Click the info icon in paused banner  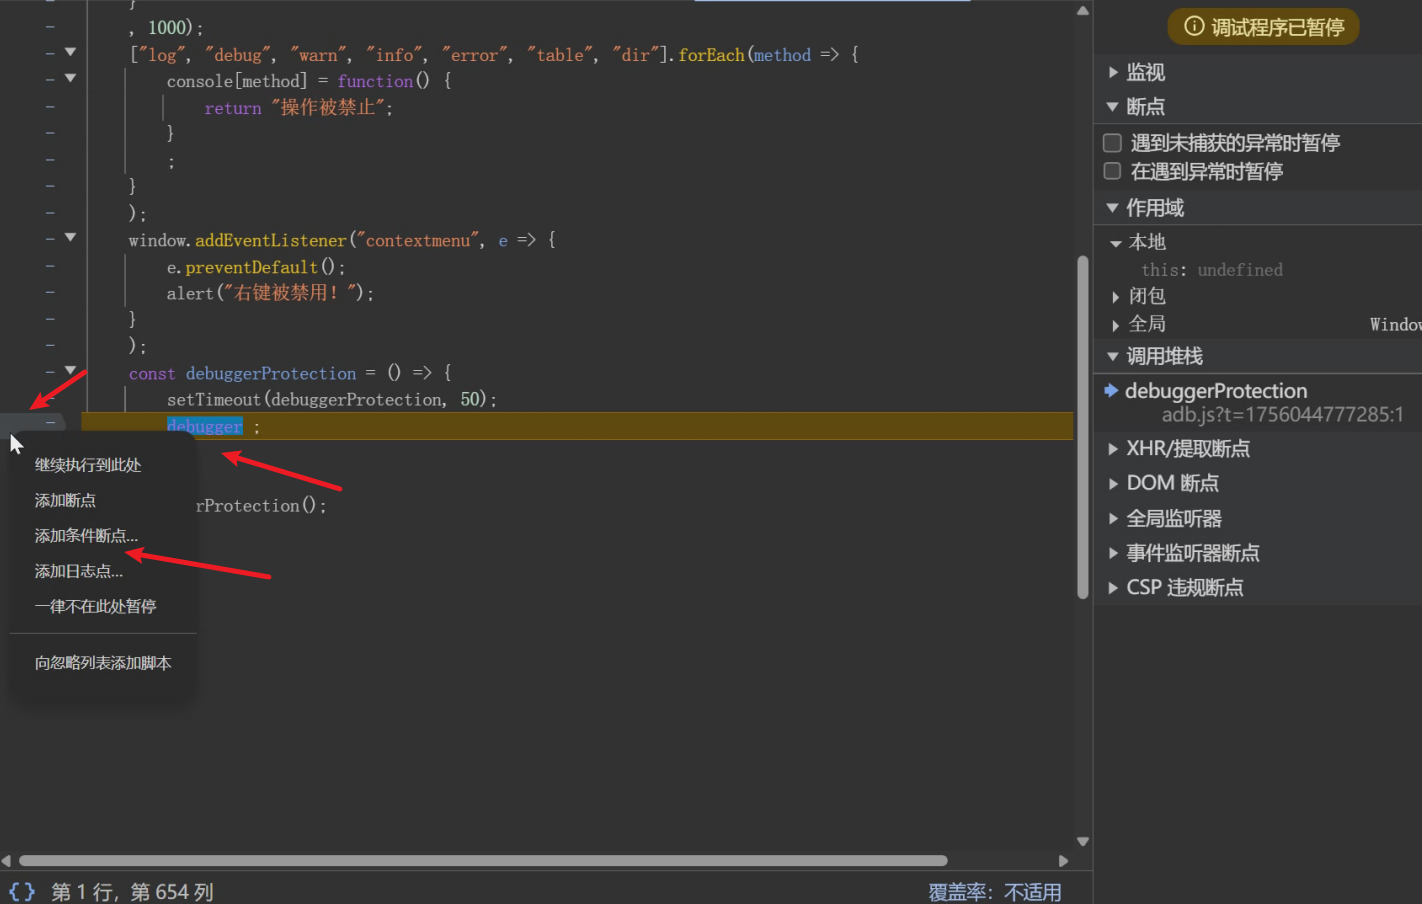click(x=1193, y=26)
